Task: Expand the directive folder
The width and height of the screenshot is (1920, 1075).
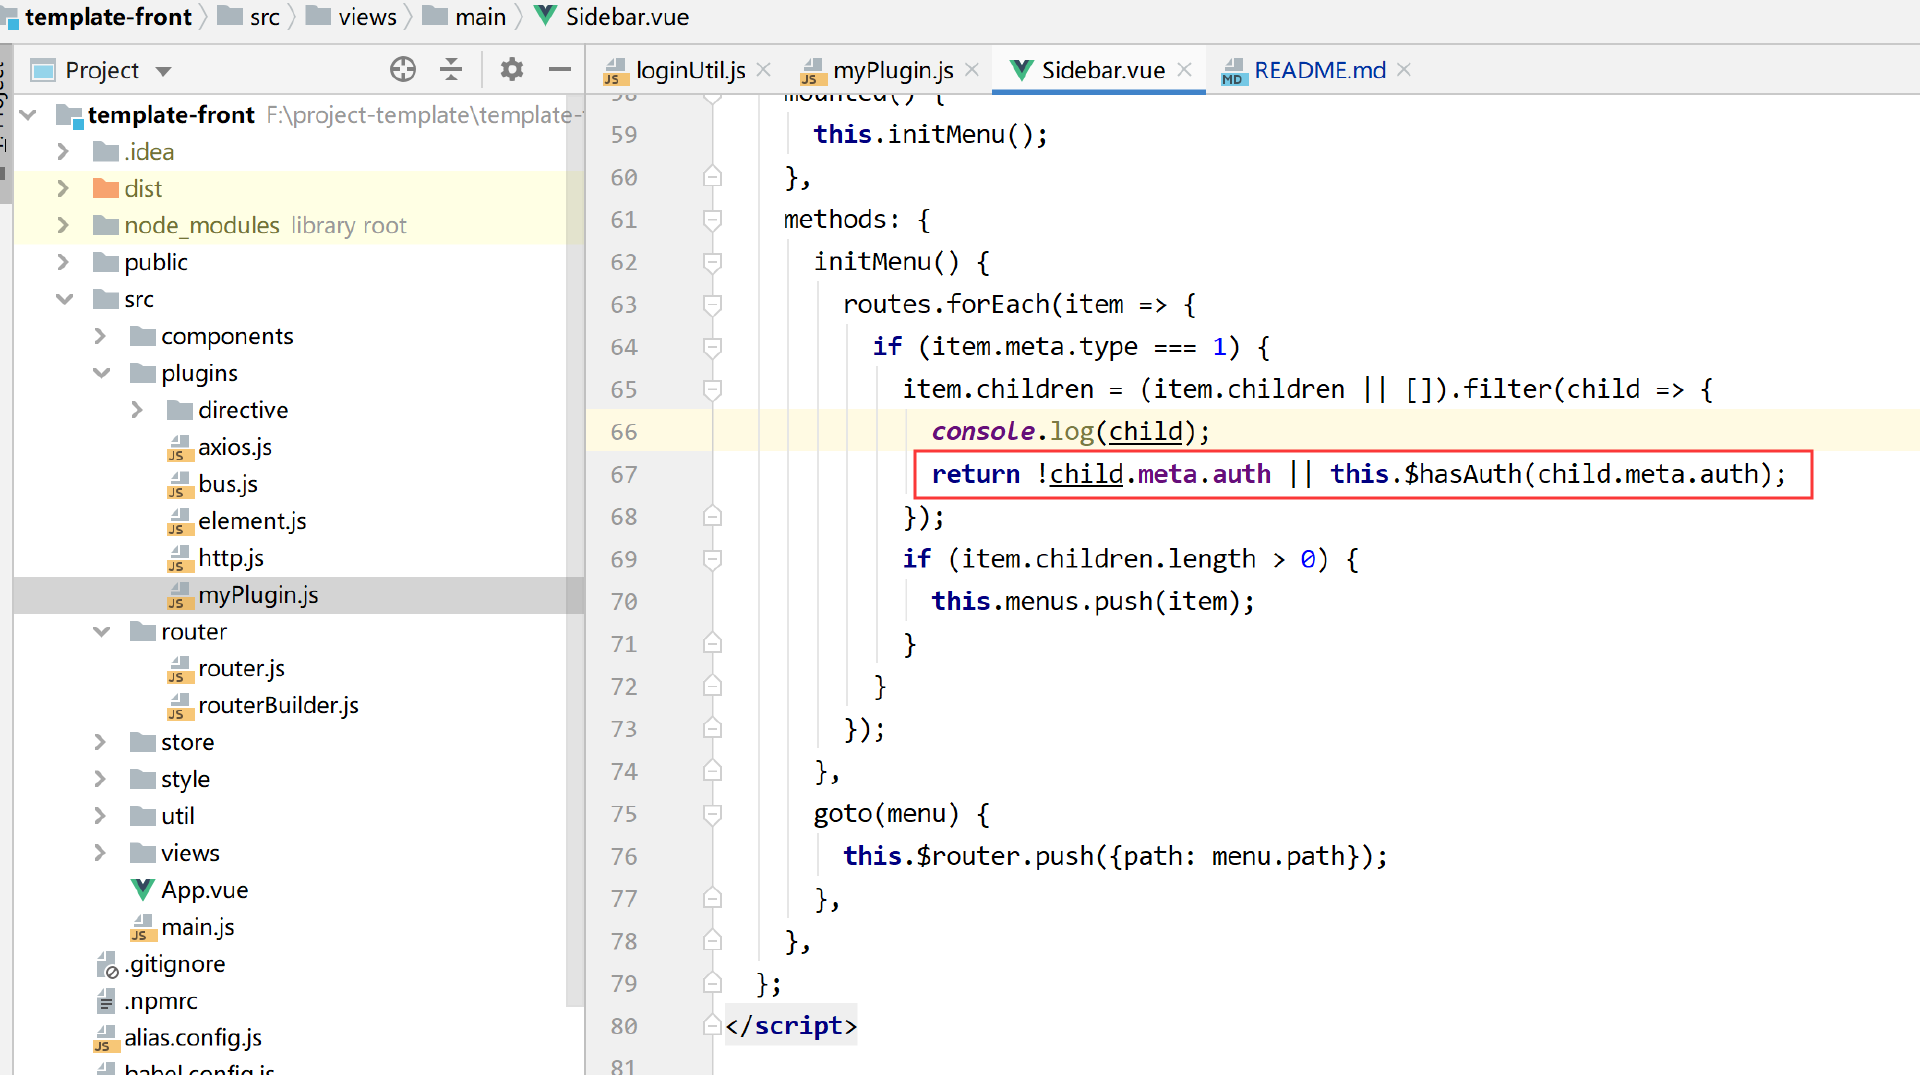Action: (x=138, y=411)
